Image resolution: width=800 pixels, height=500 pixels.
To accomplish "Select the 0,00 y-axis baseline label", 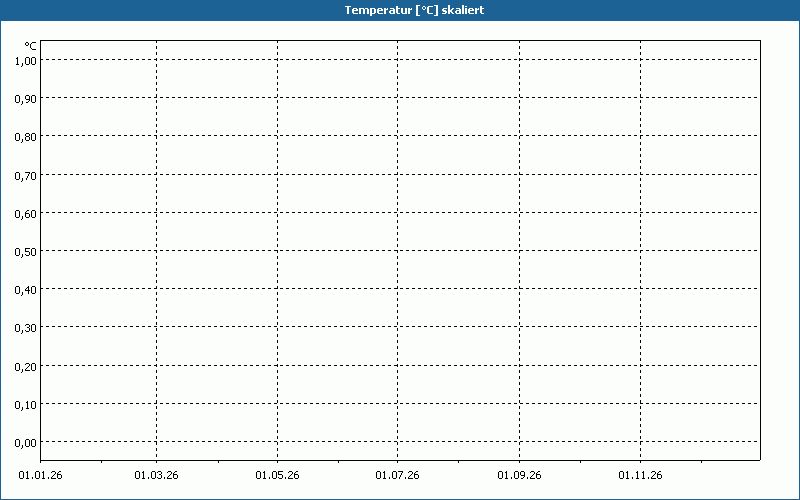I will click(26, 442).
